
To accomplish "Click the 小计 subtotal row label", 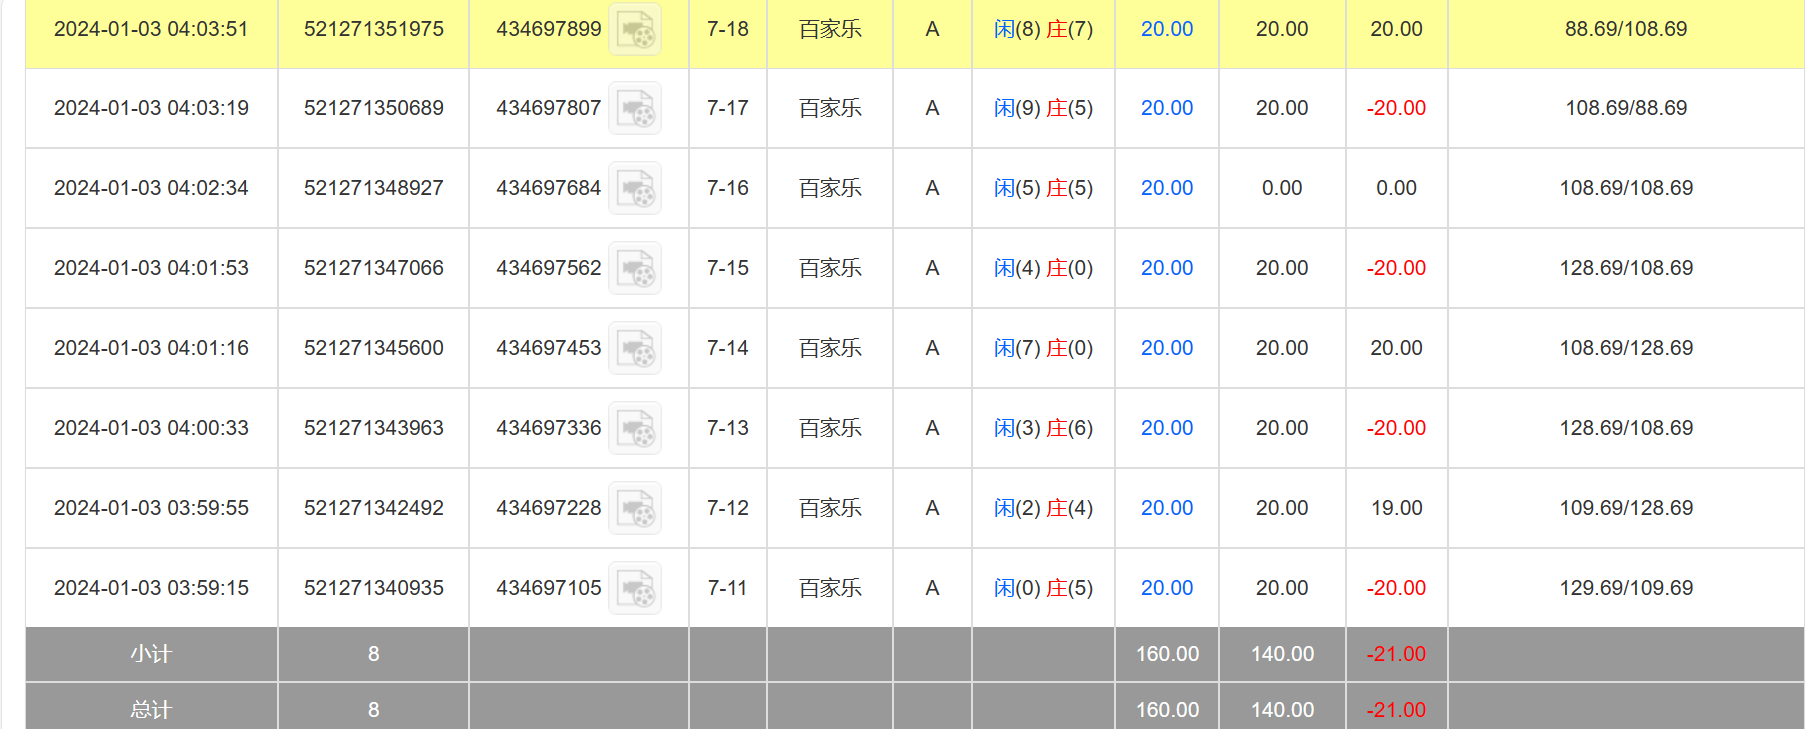I will tap(151, 654).
